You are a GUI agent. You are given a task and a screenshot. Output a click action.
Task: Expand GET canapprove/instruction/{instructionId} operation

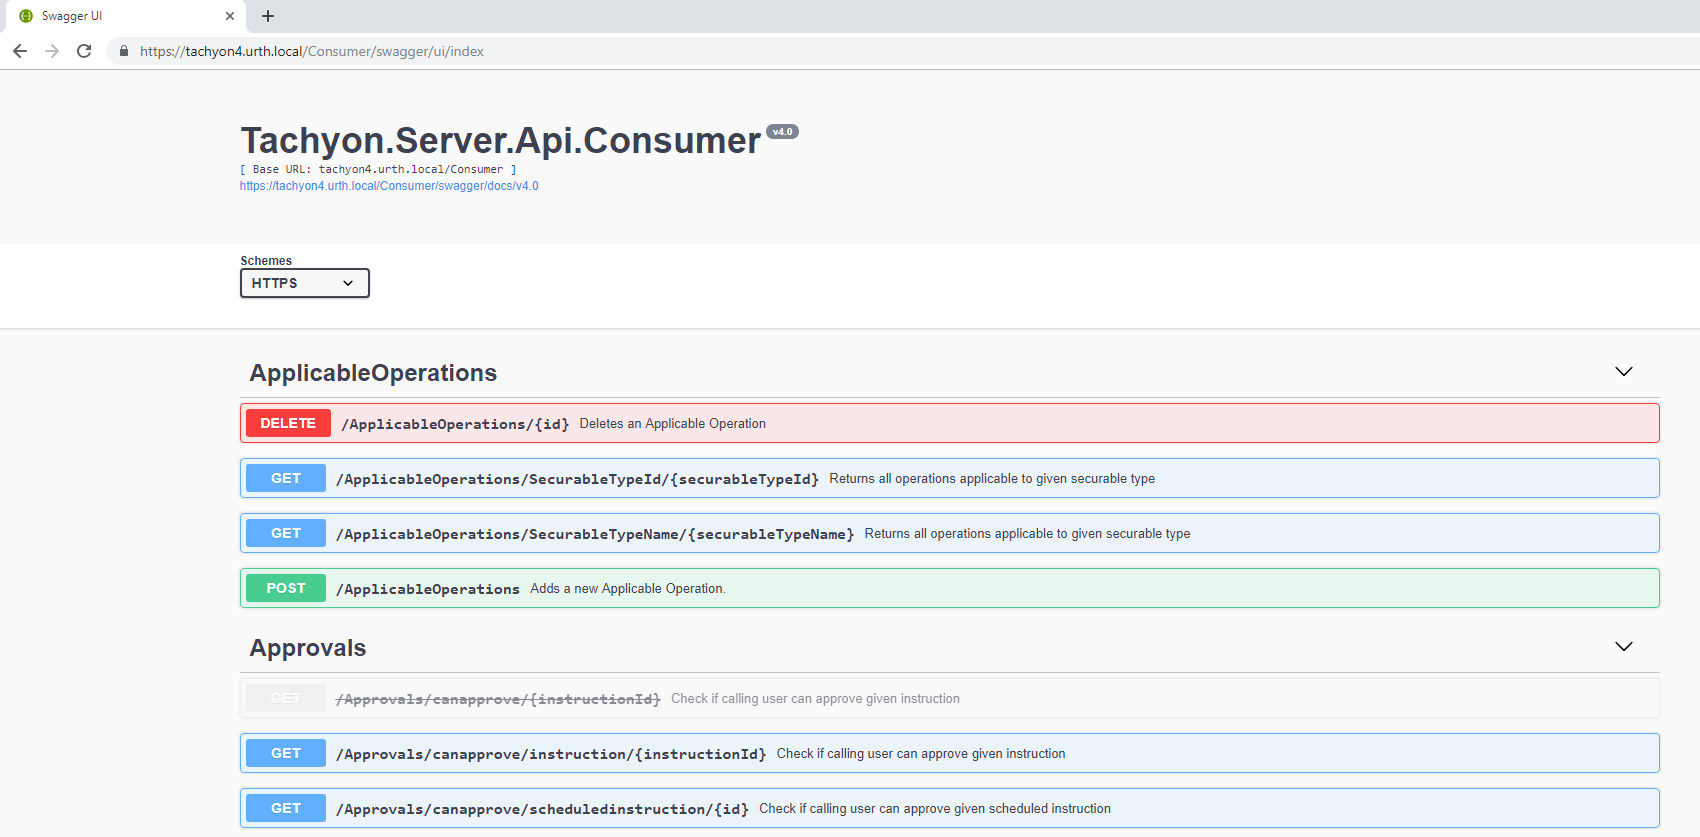[950, 753]
